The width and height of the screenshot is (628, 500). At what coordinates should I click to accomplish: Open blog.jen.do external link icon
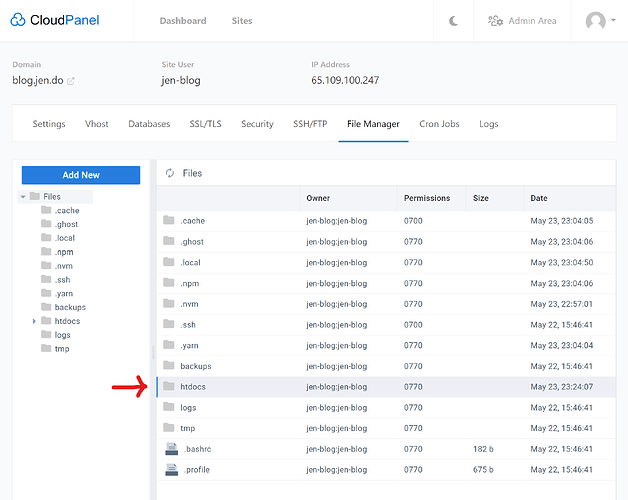(70, 81)
